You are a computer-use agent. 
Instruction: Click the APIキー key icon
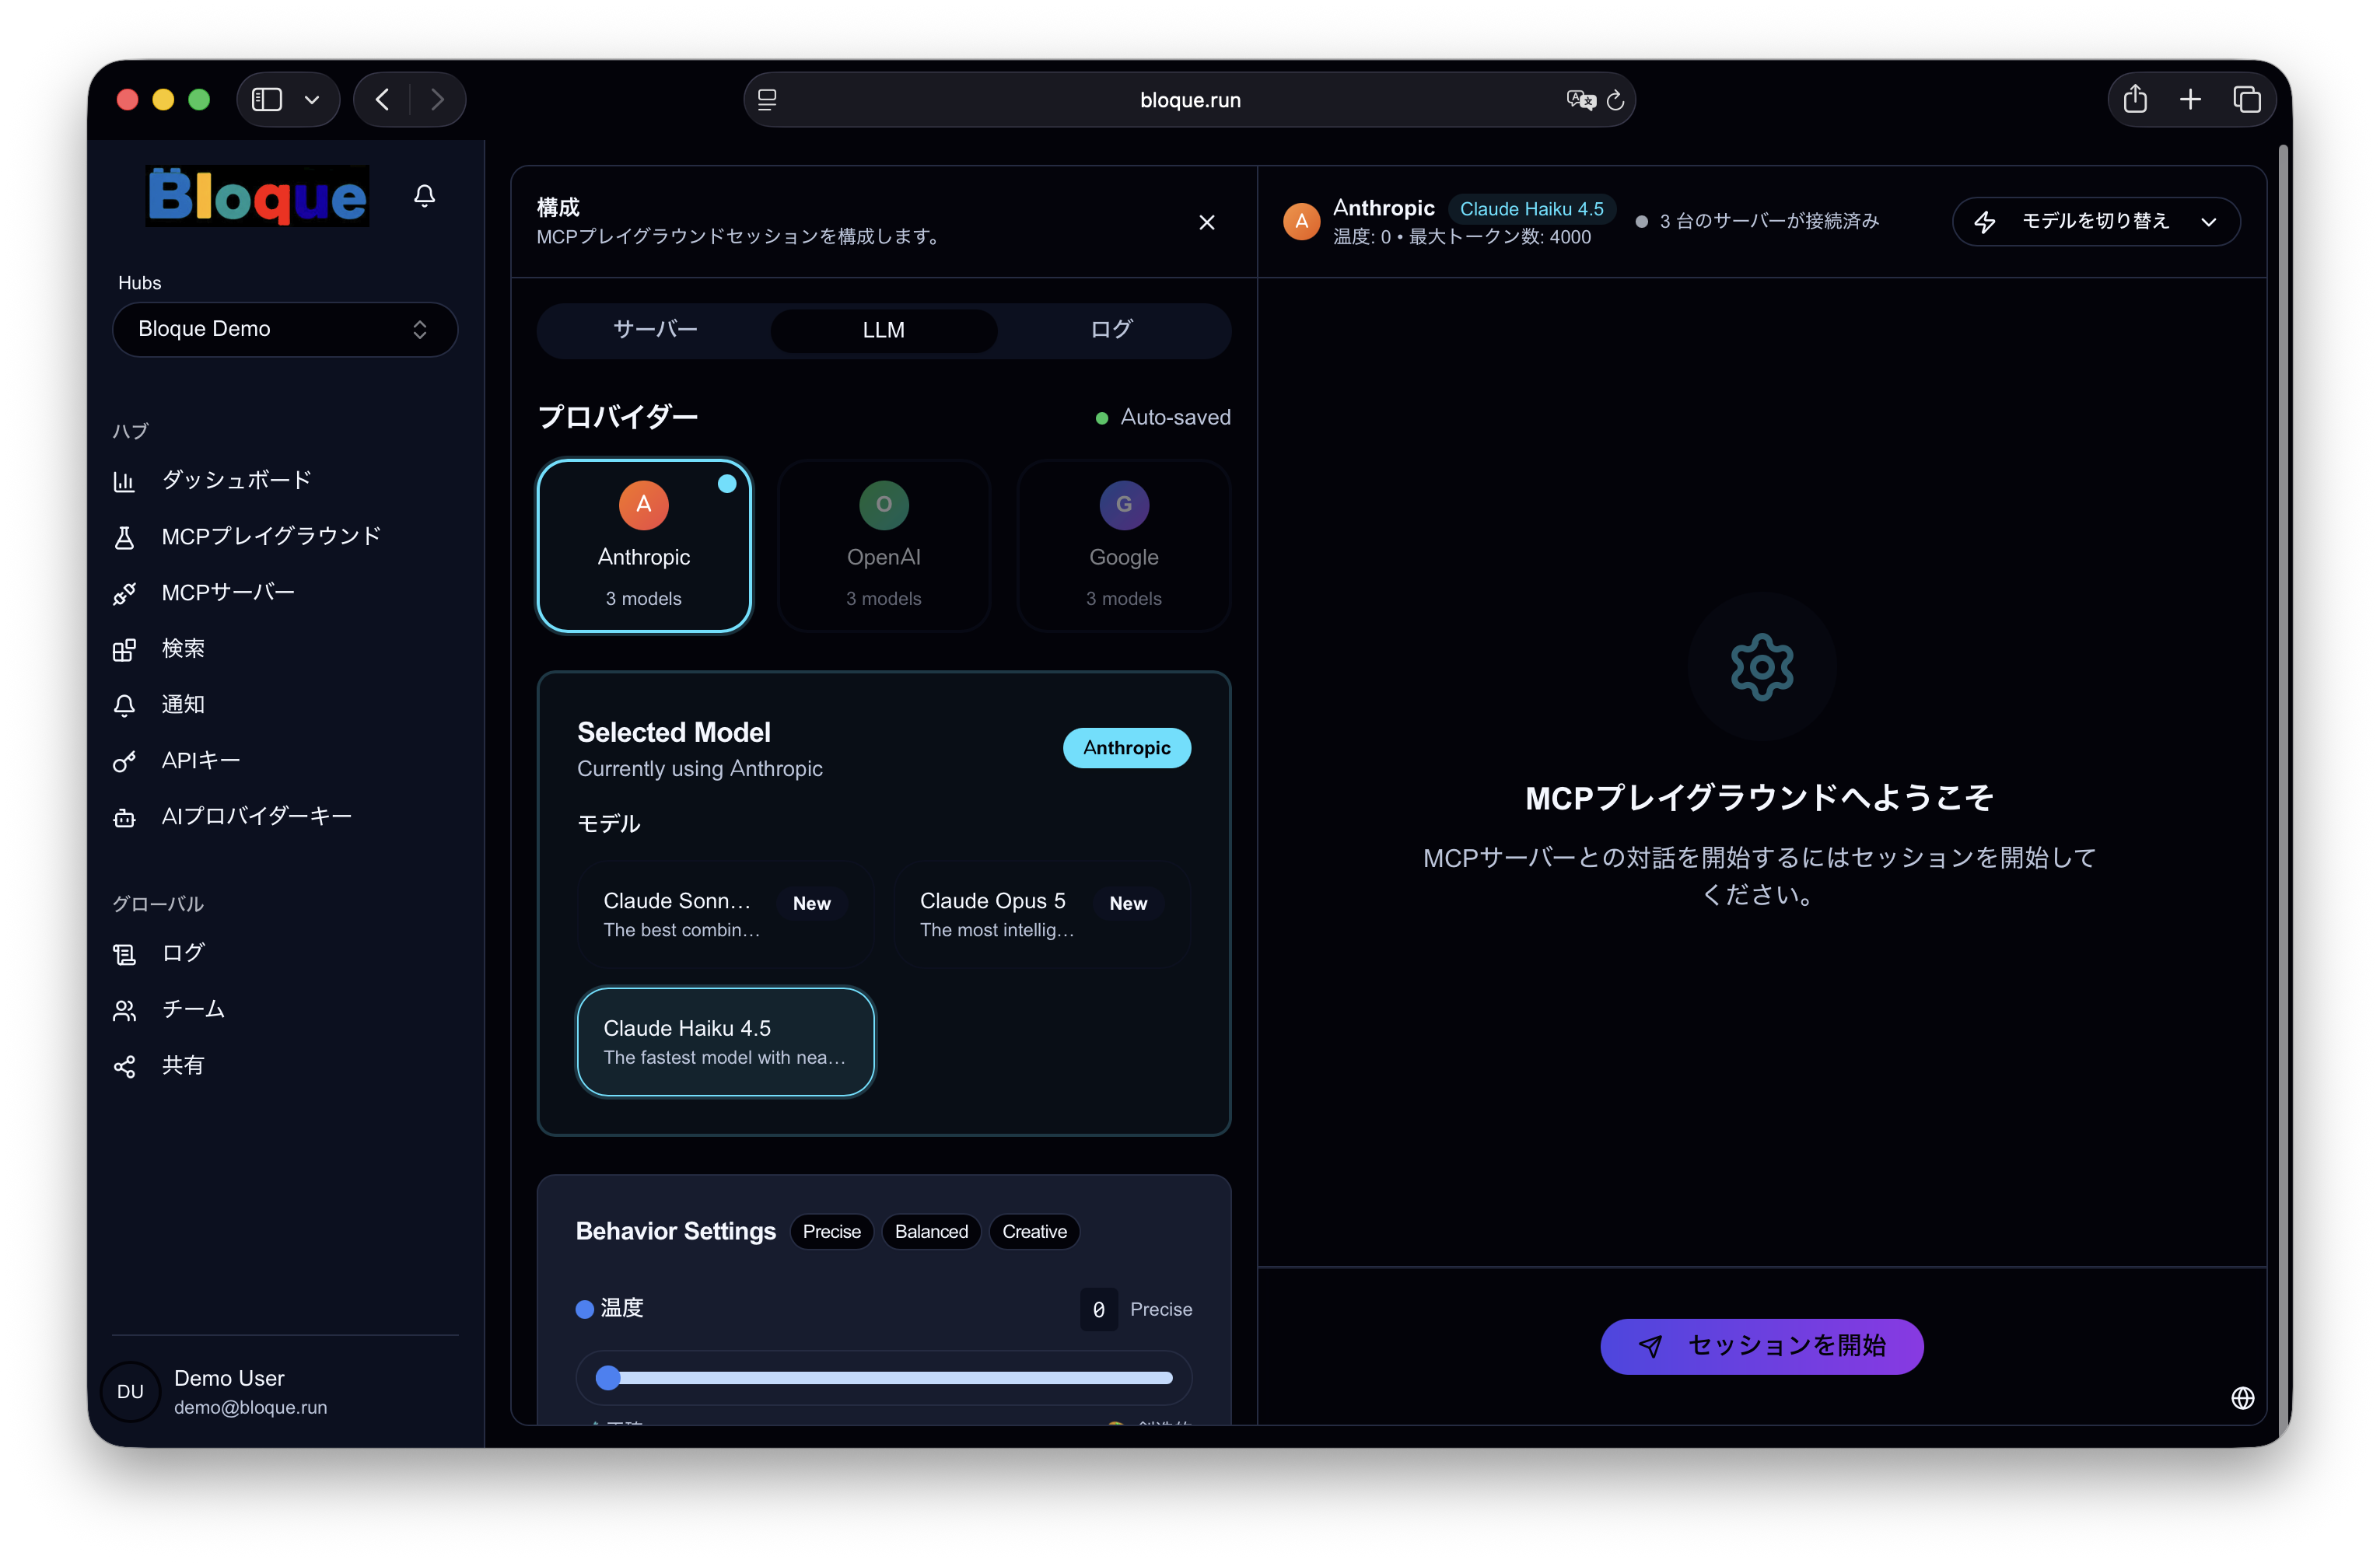click(x=124, y=762)
